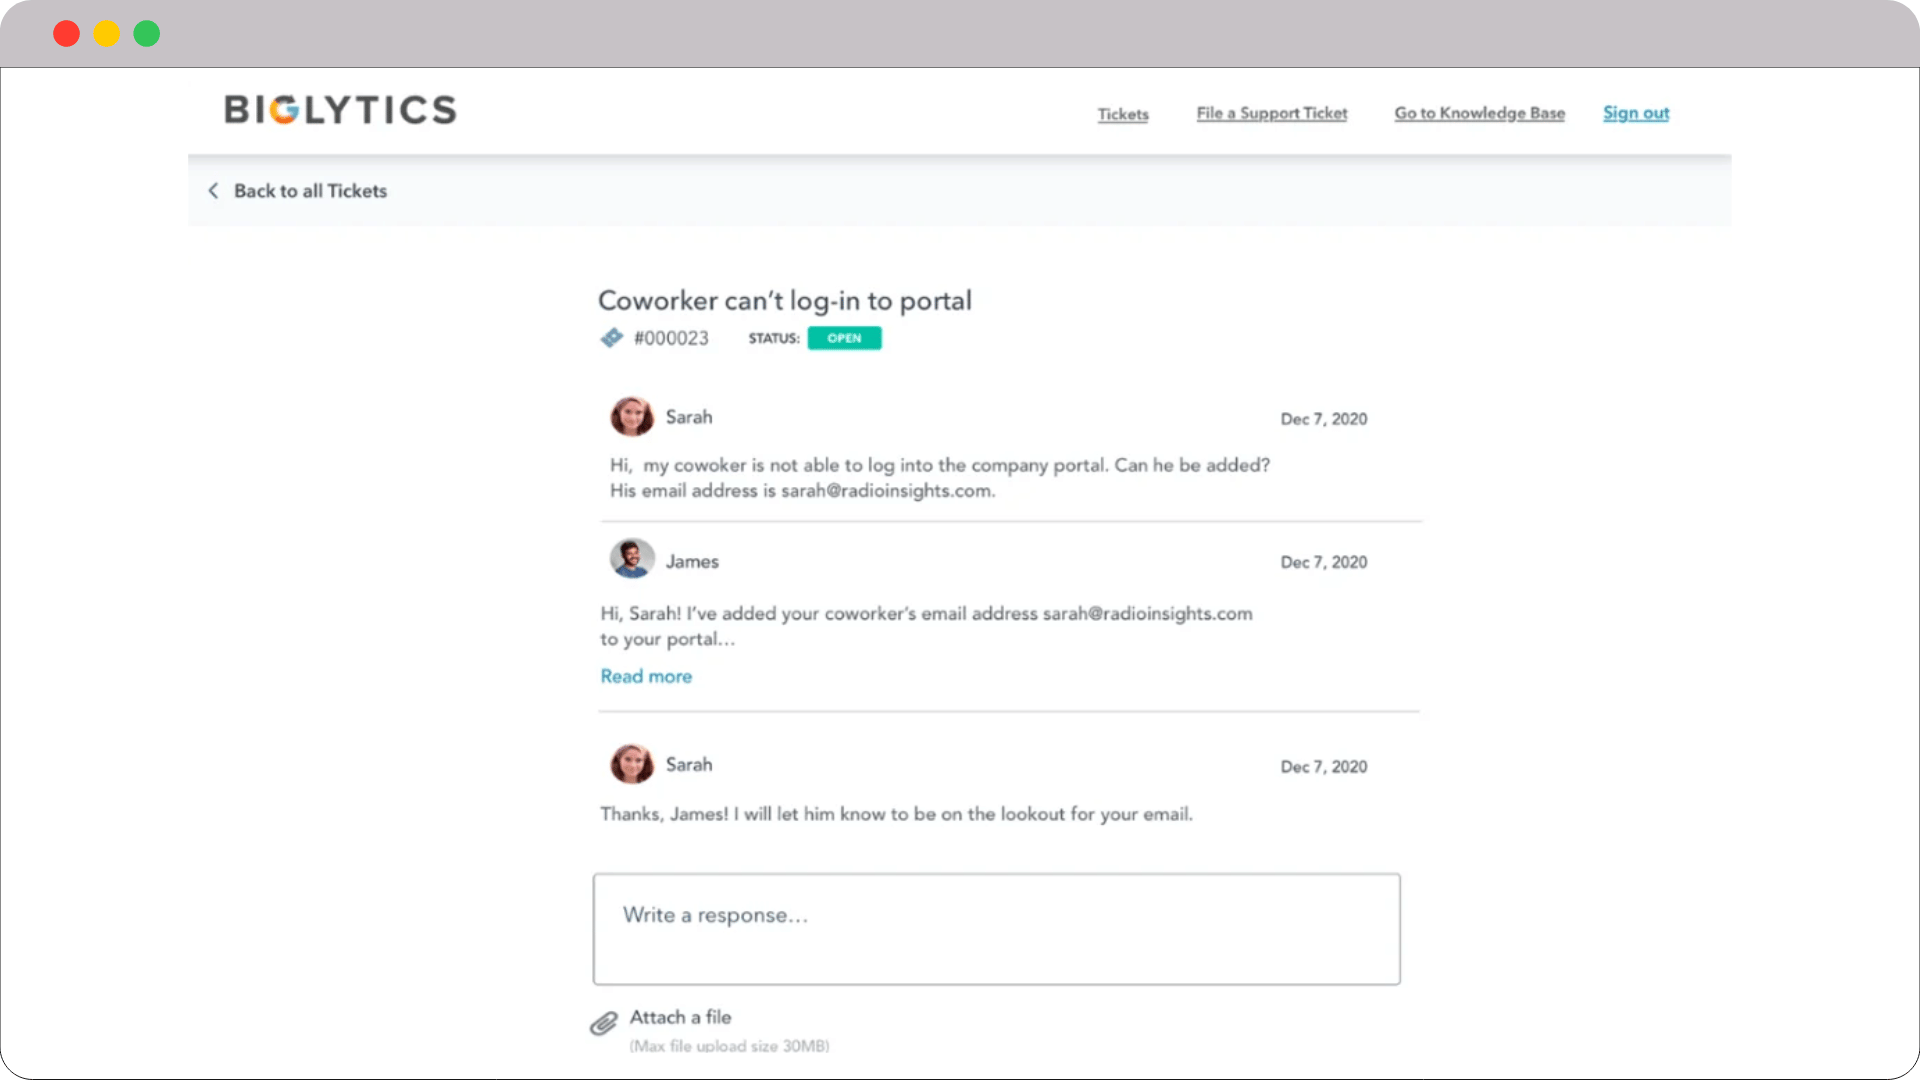Click the red close button in the title bar
Screen dimensions: 1920x1080
pos(66,33)
